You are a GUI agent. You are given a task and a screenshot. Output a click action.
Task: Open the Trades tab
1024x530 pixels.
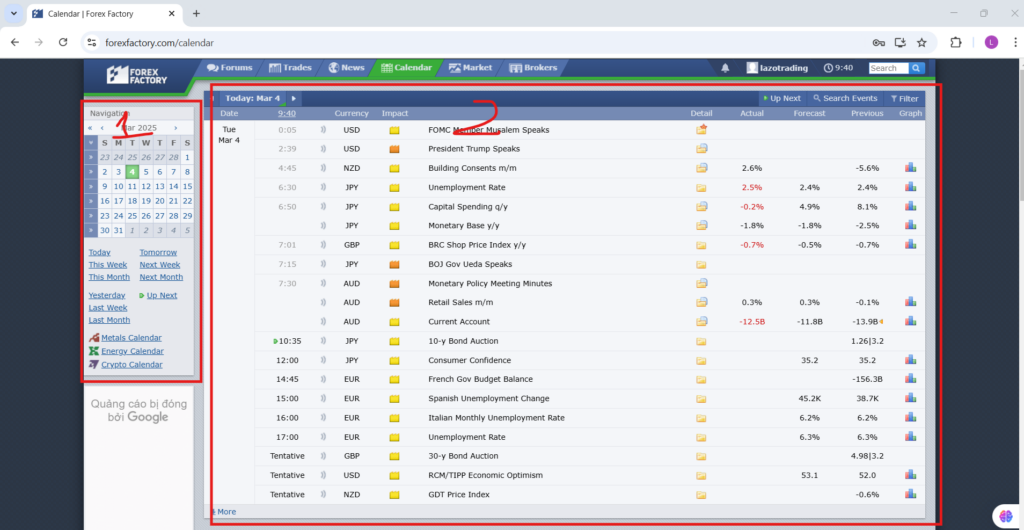point(290,67)
